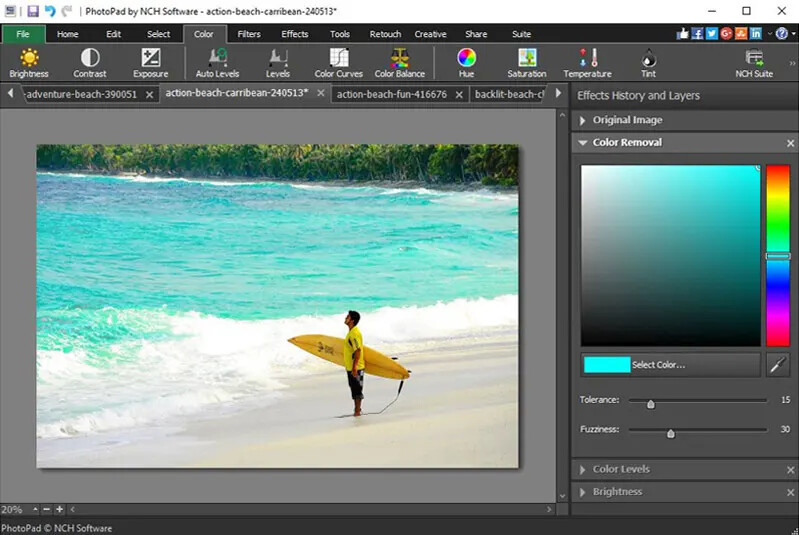Image resolution: width=799 pixels, height=535 pixels.
Task: Open the Filters ribbon tab
Action: [x=249, y=34]
